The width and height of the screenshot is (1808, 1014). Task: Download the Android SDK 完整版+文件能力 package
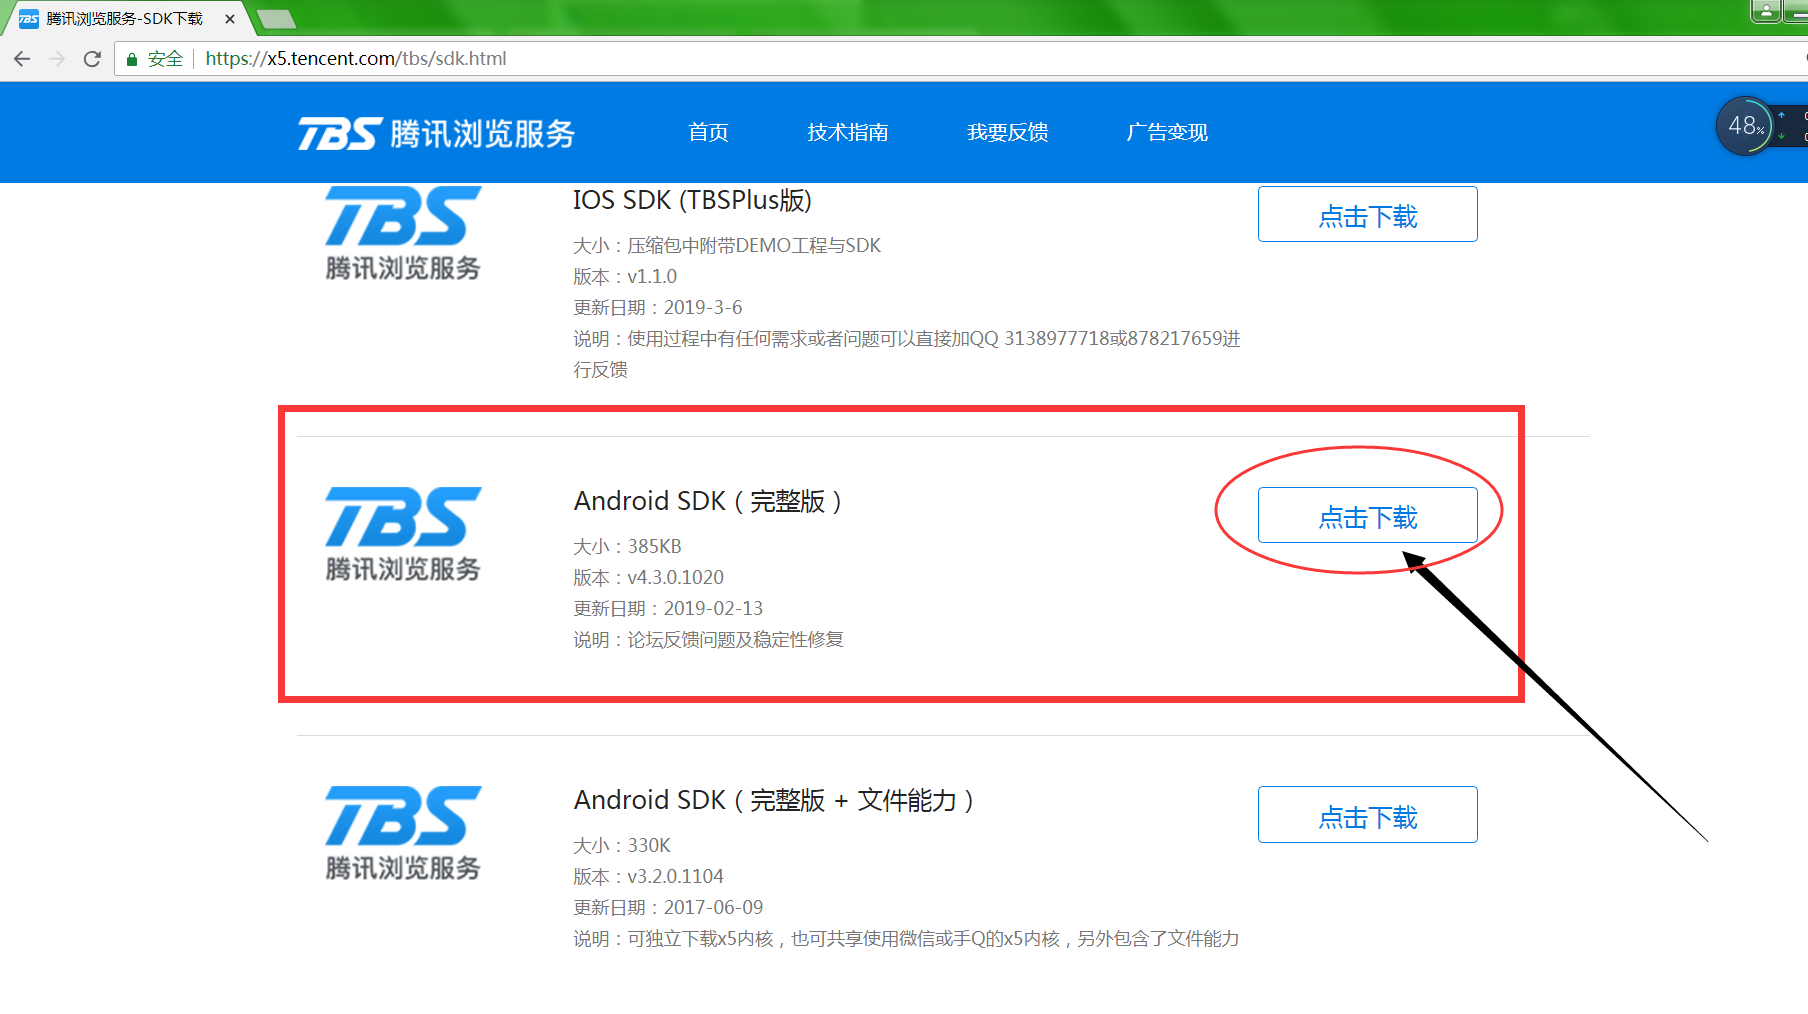(1367, 815)
